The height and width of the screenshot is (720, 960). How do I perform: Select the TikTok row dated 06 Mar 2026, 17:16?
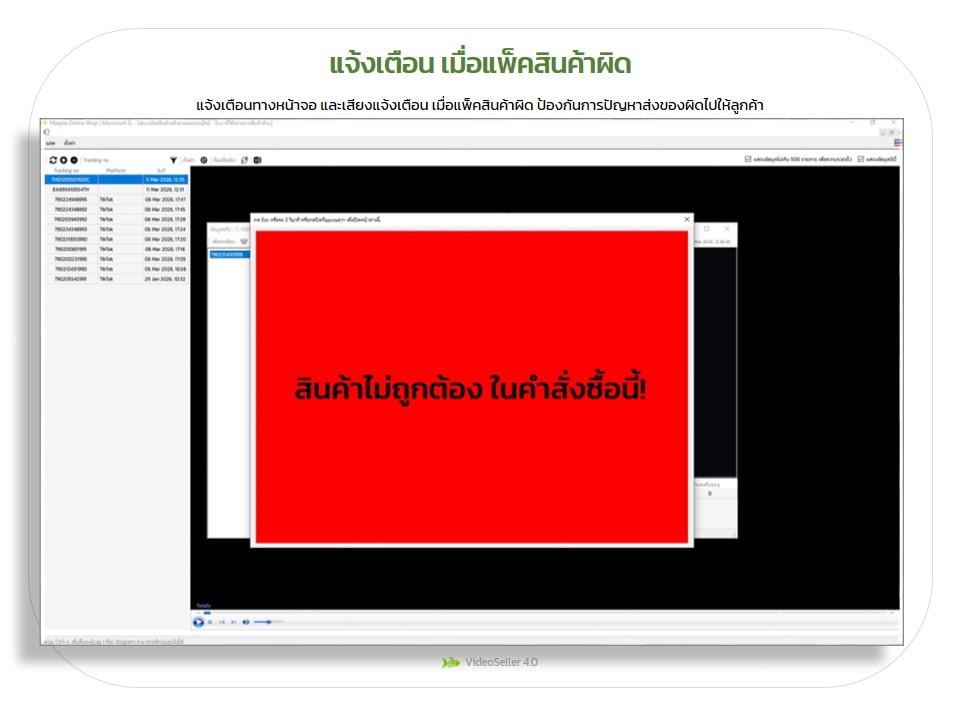(116, 249)
